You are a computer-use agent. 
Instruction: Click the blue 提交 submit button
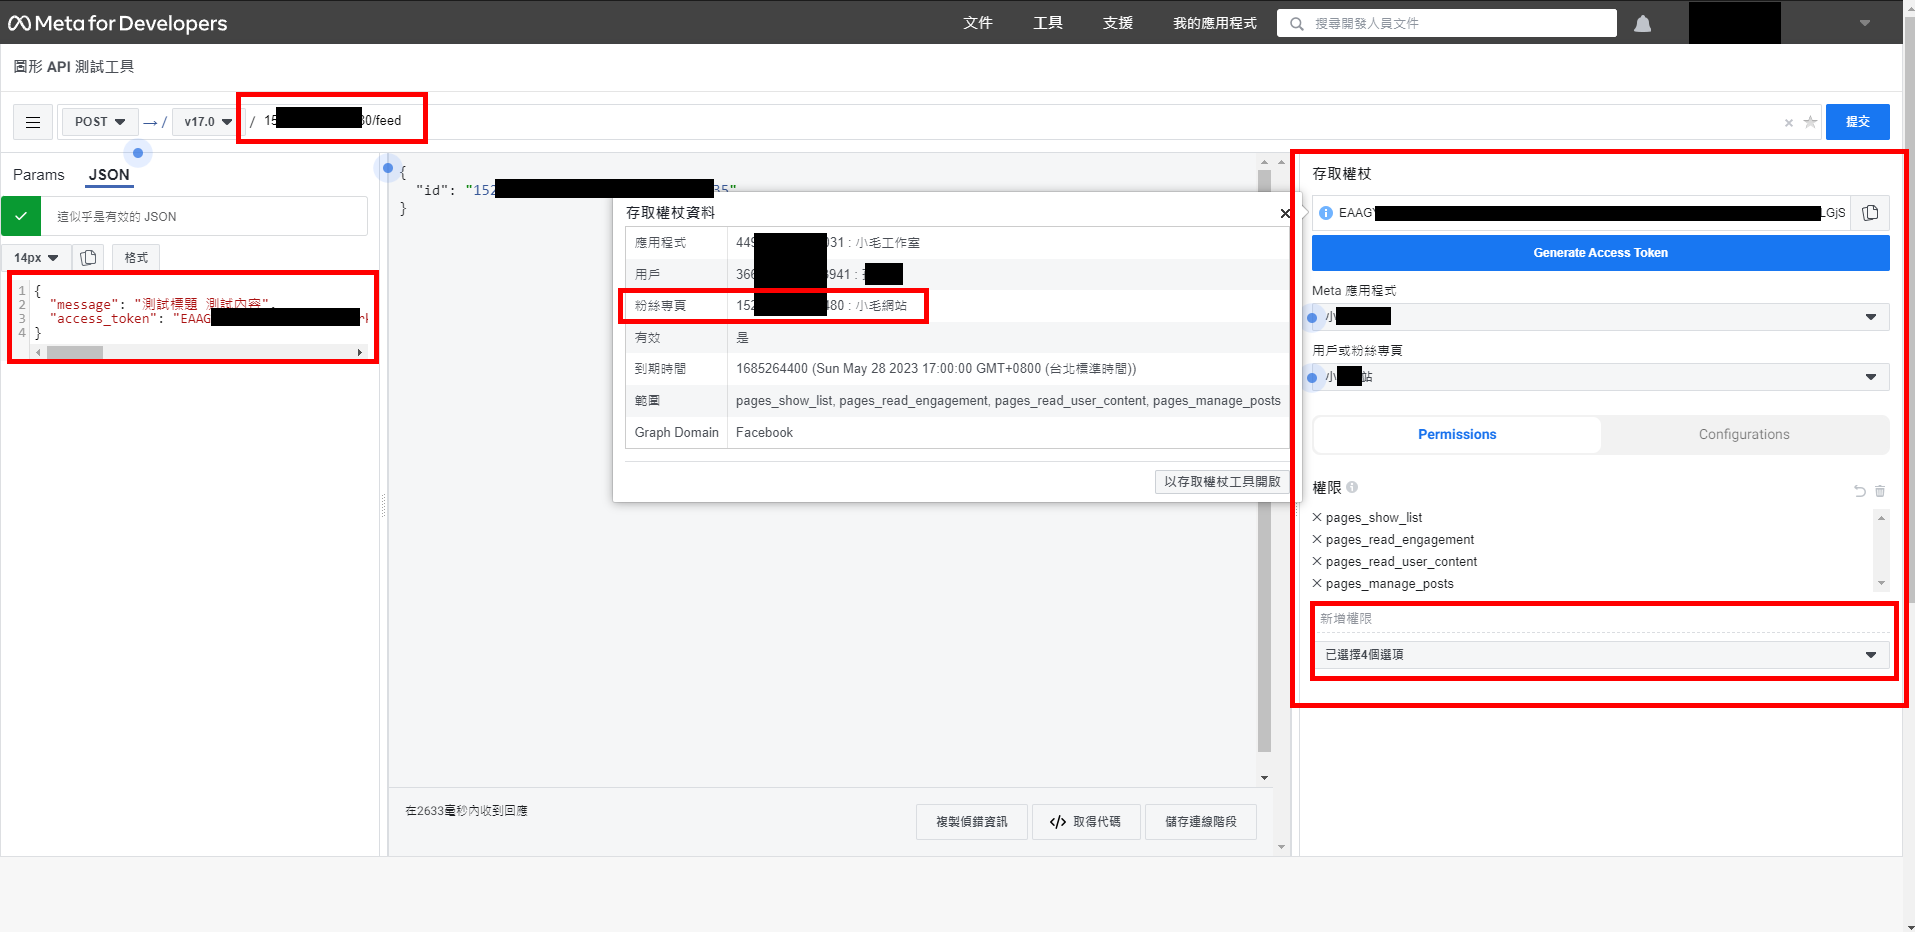tap(1857, 122)
